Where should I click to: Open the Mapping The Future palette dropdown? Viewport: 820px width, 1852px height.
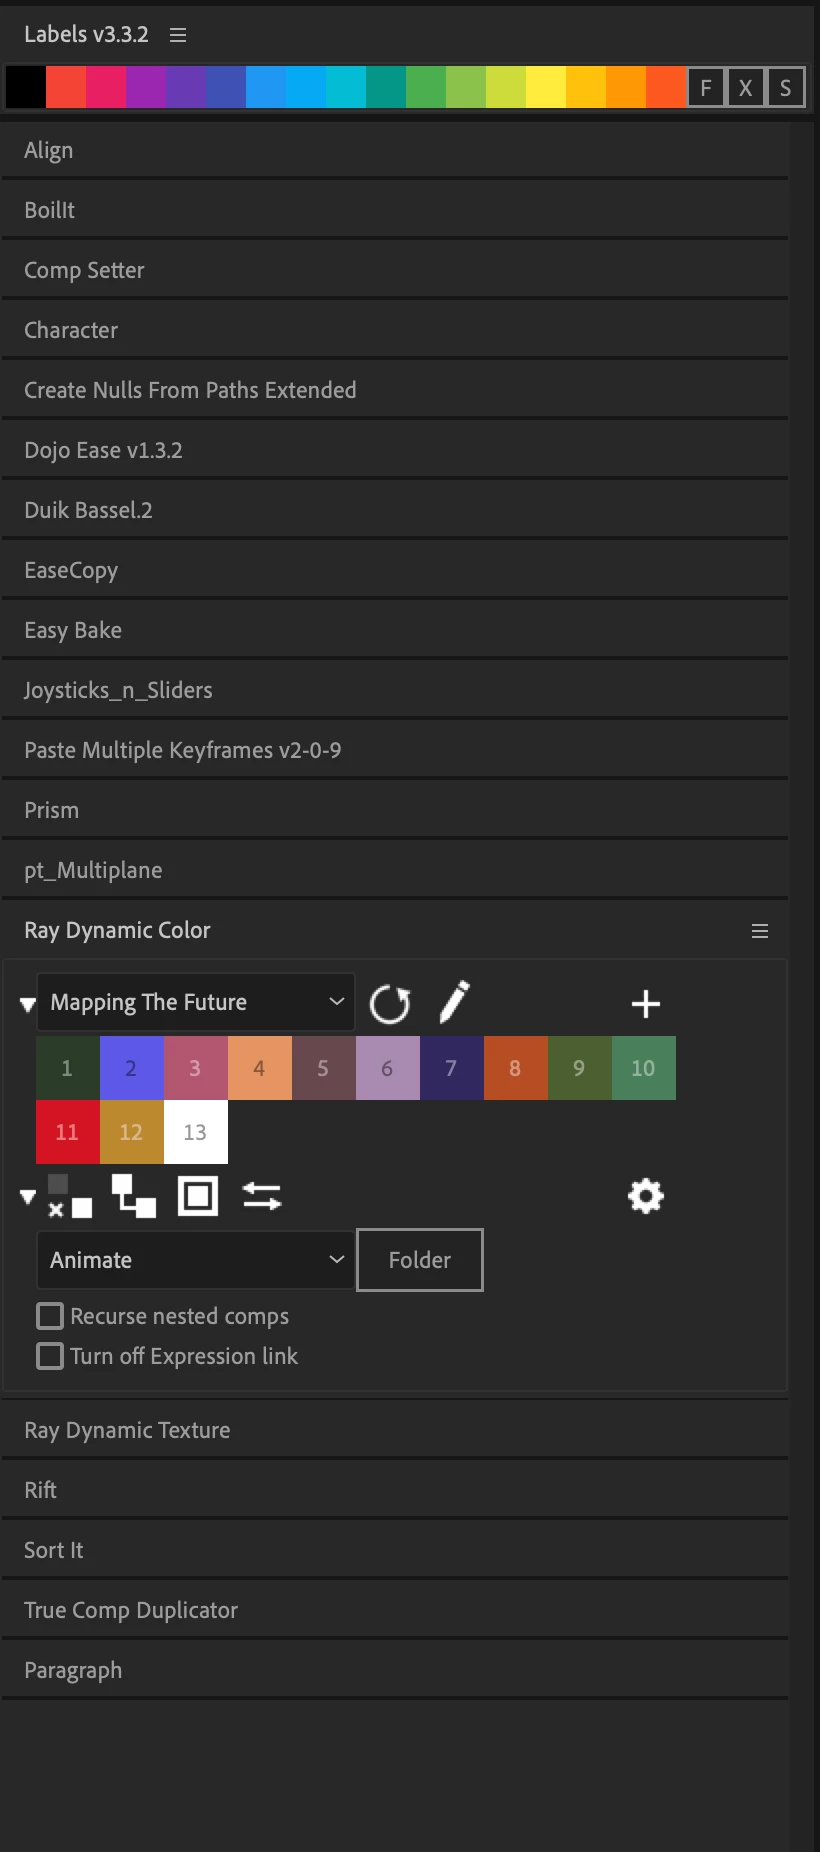tap(196, 1002)
